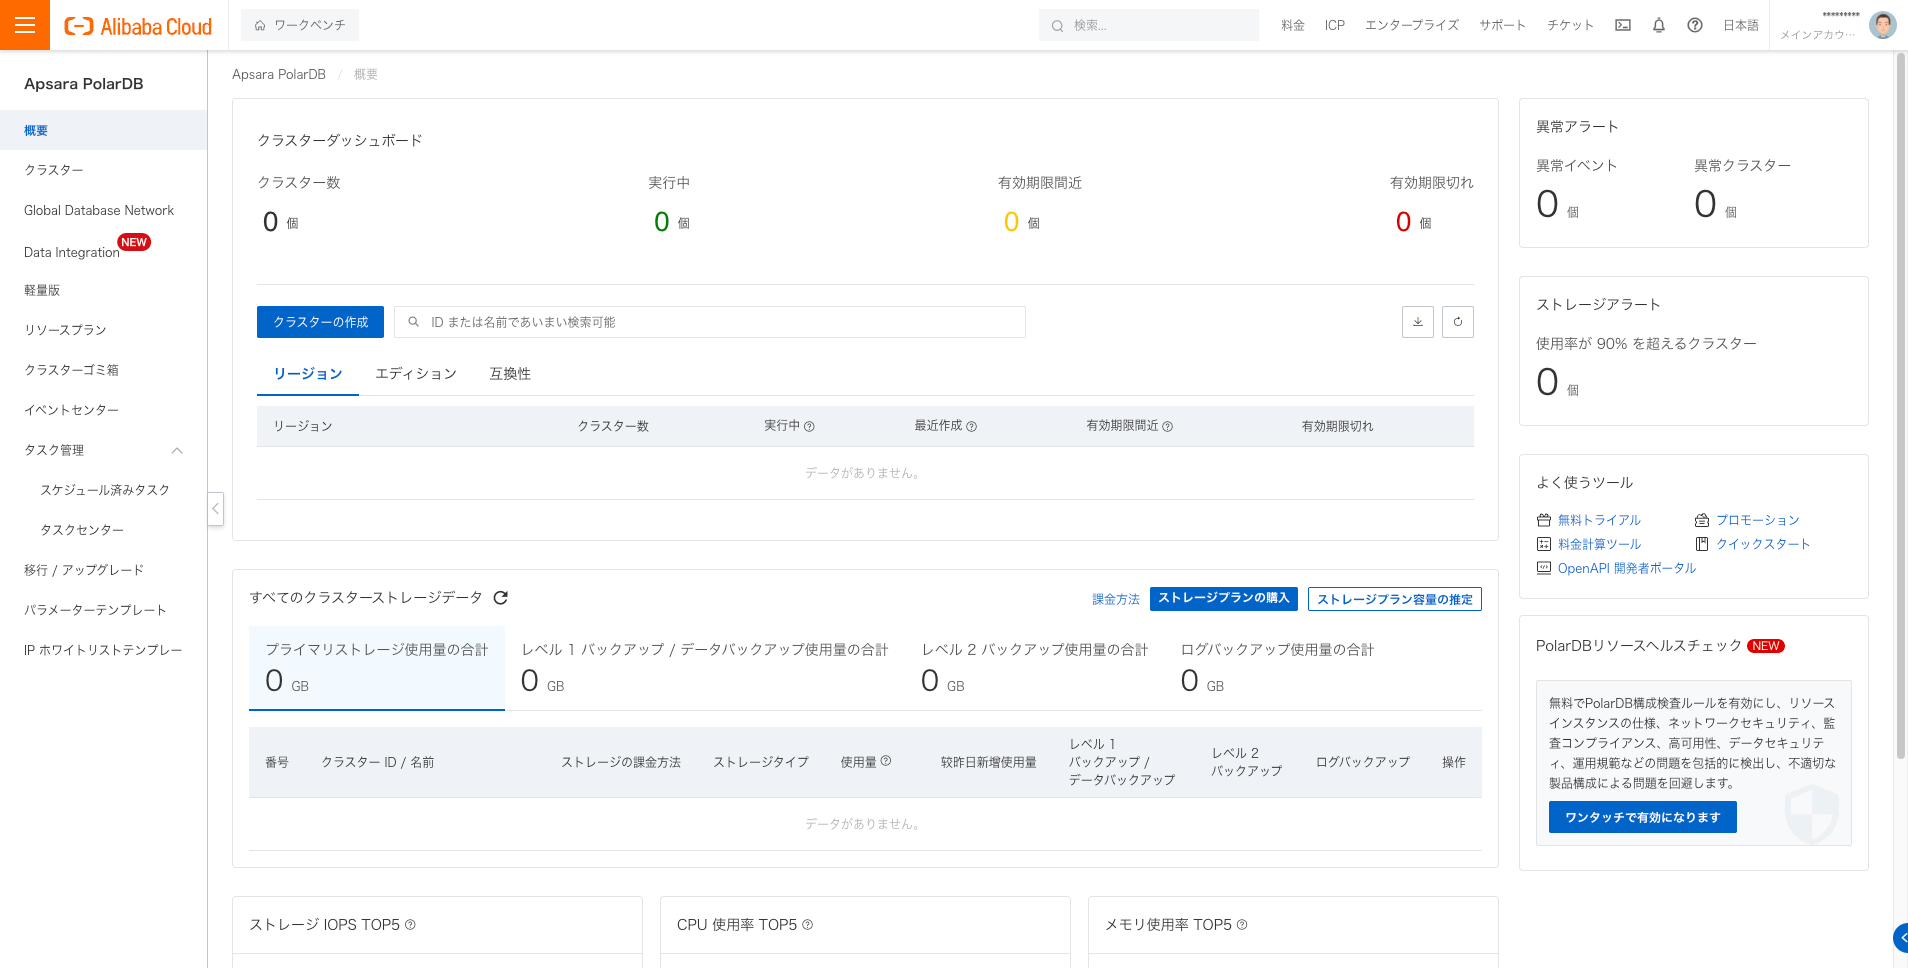The image size is (1908, 968).
Task: Open the hamburger navigation menu
Action: point(25,25)
